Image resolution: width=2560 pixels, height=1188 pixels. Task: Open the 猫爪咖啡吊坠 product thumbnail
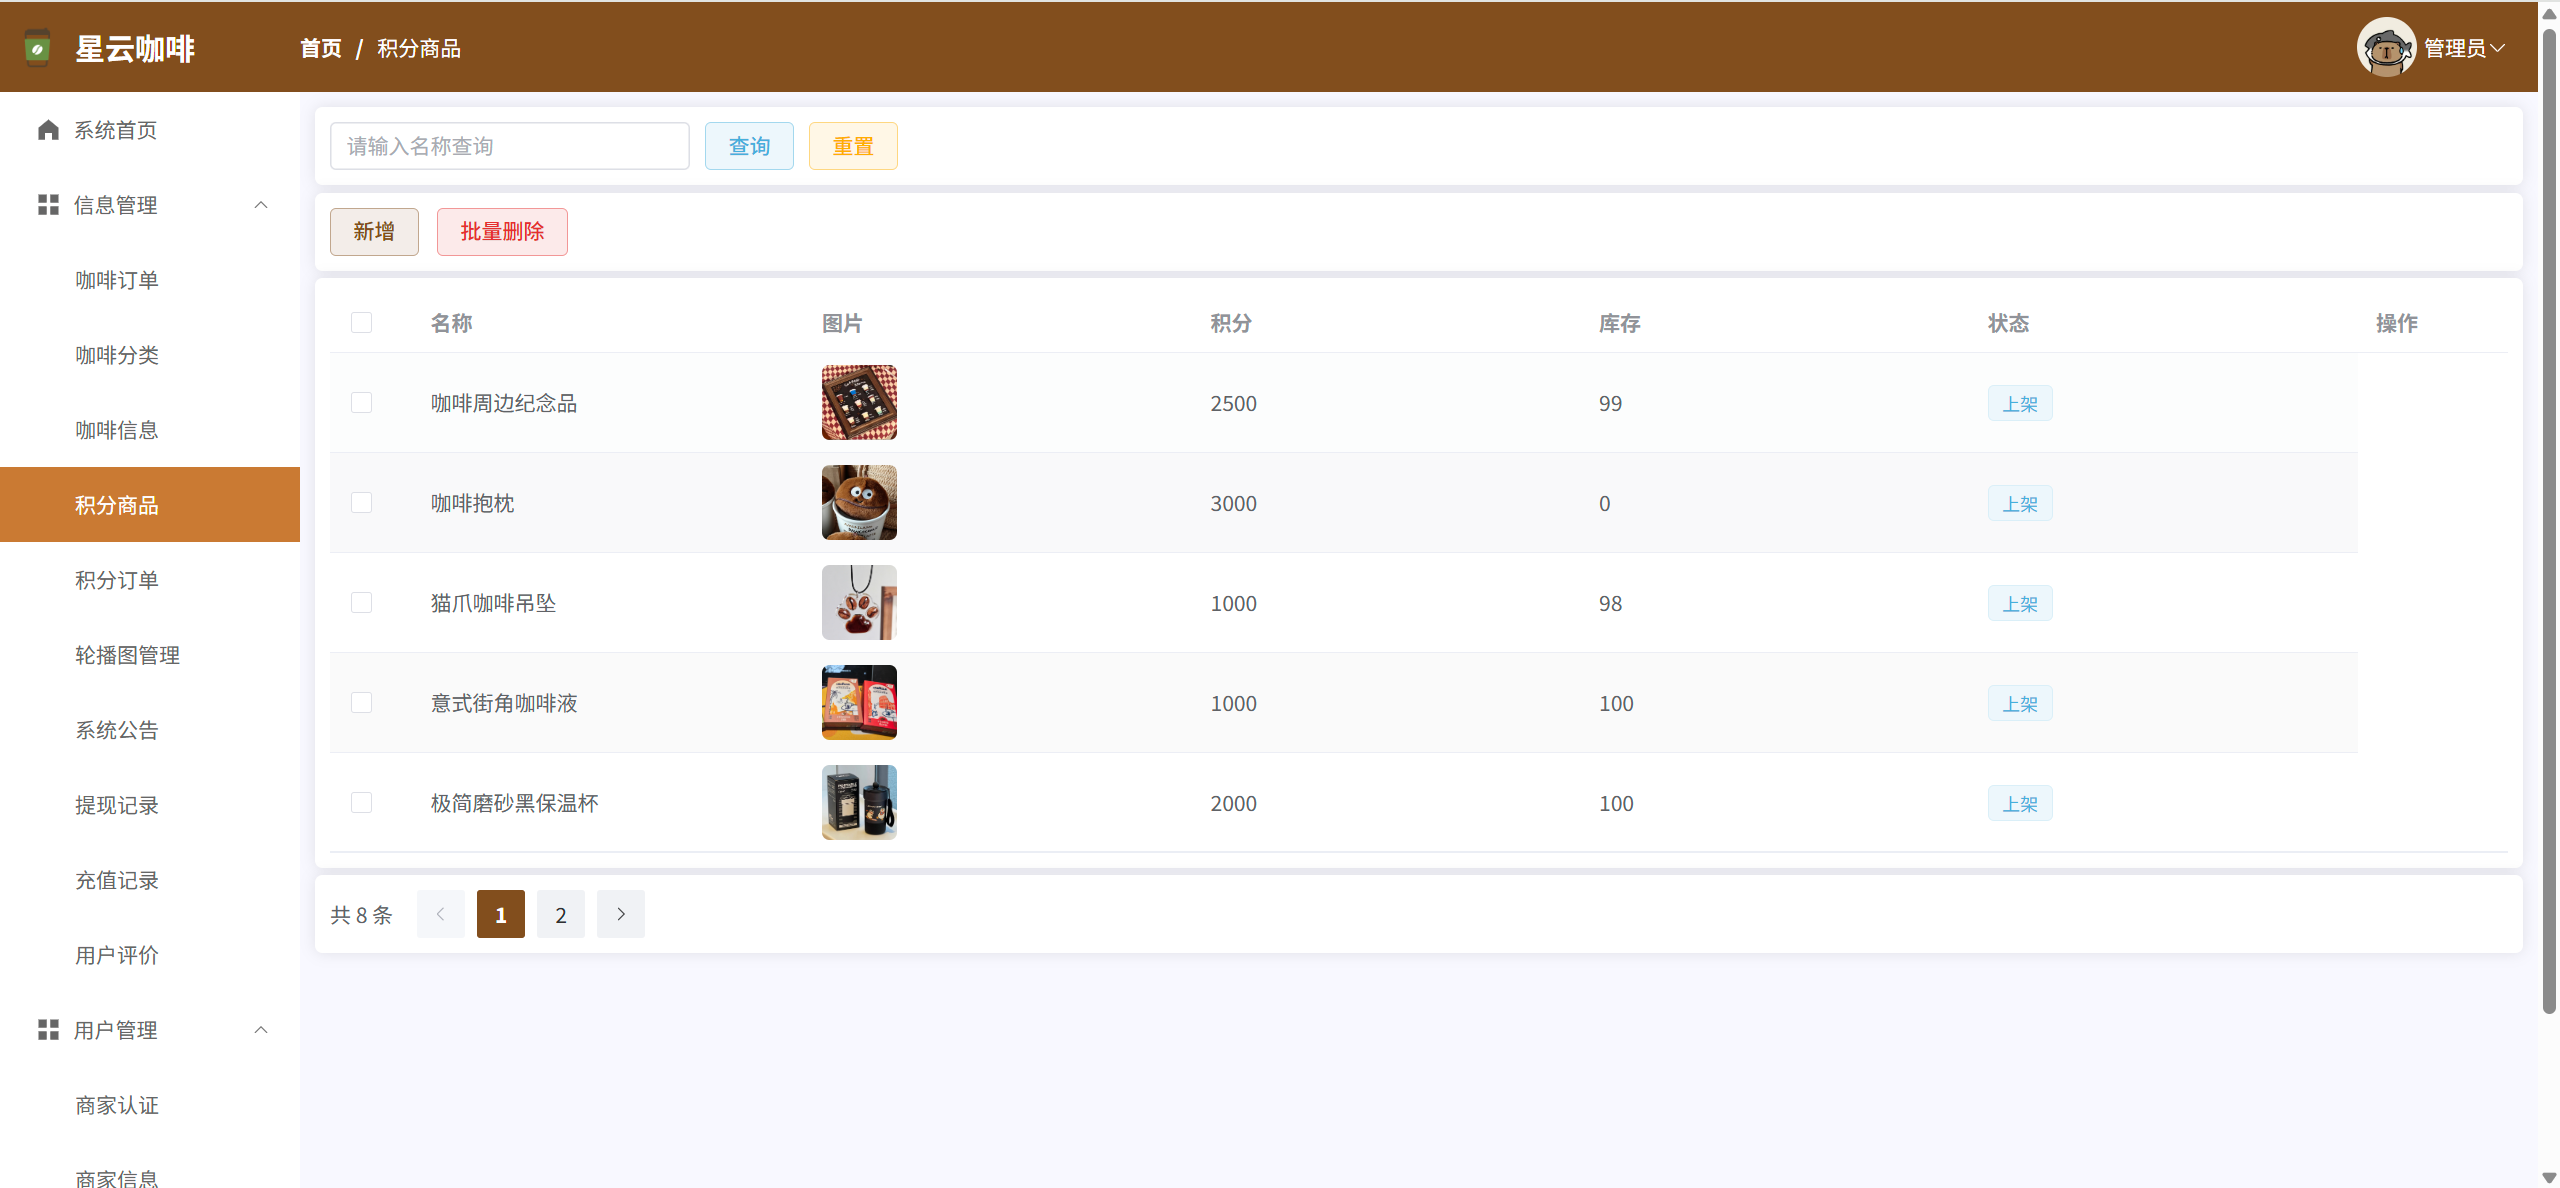click(859, 603)
